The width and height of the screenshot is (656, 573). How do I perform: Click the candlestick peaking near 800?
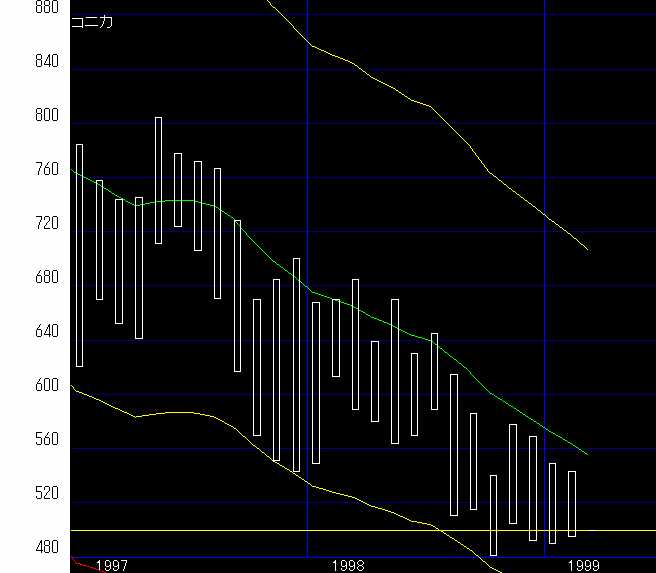pos(158,180)
